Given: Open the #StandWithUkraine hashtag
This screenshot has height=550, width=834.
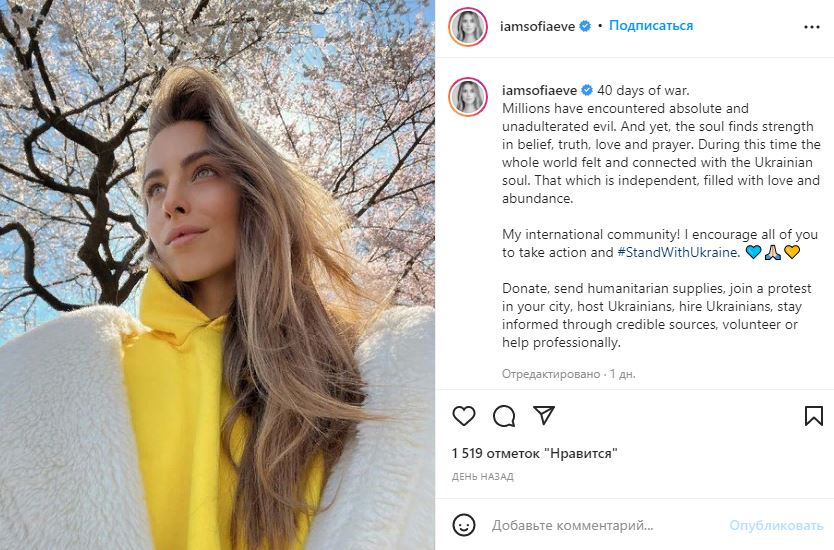Looking at the screenshot, I should coord(678,252).
